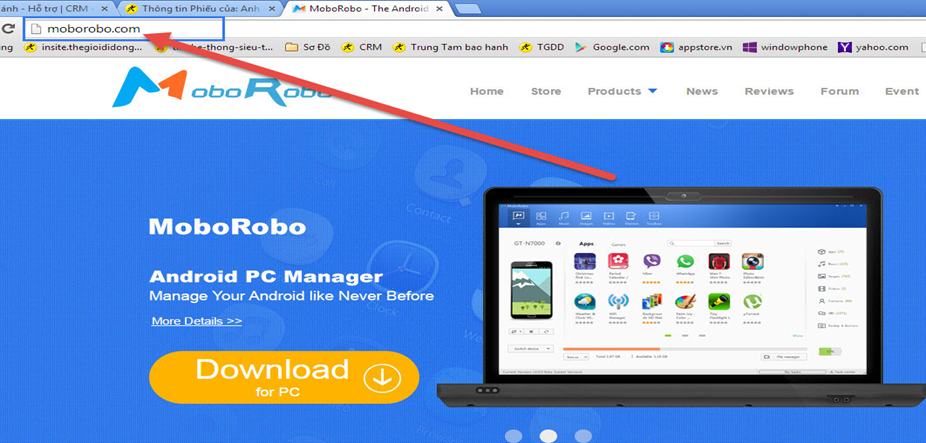926x443 pixels.
Task: Open the insite.thegioididong bookmark
Action: 83,47
